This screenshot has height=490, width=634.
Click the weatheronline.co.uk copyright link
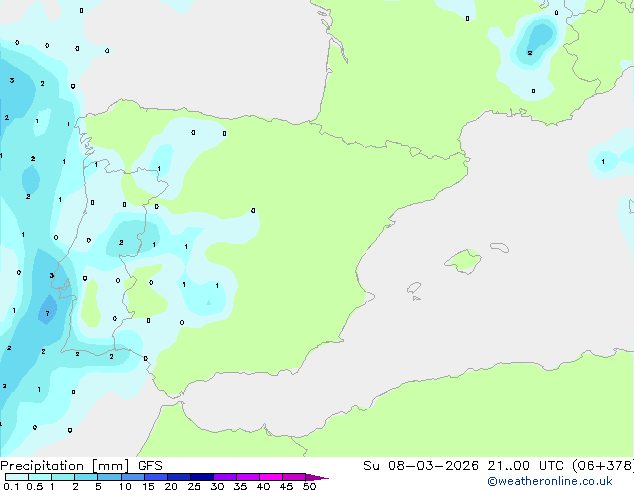point(550,481)
